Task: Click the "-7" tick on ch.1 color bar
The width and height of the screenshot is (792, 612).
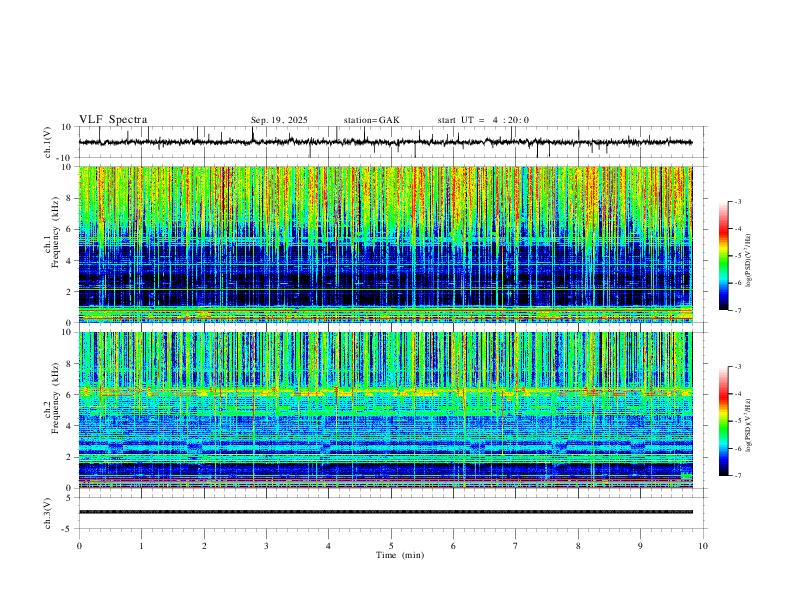Action: click(x=738, y=311)
